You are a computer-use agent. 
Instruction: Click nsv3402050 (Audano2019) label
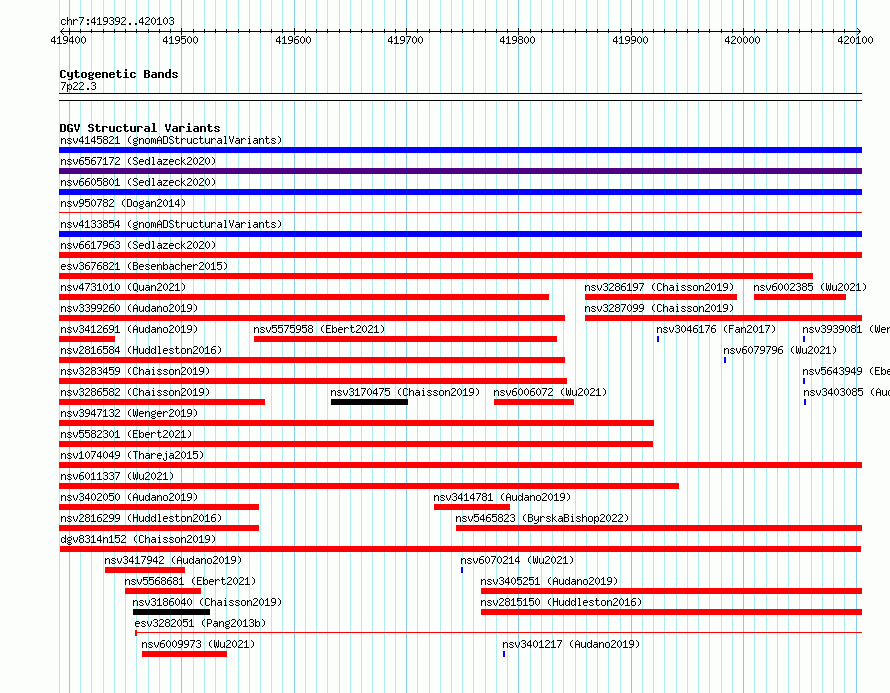129,497
